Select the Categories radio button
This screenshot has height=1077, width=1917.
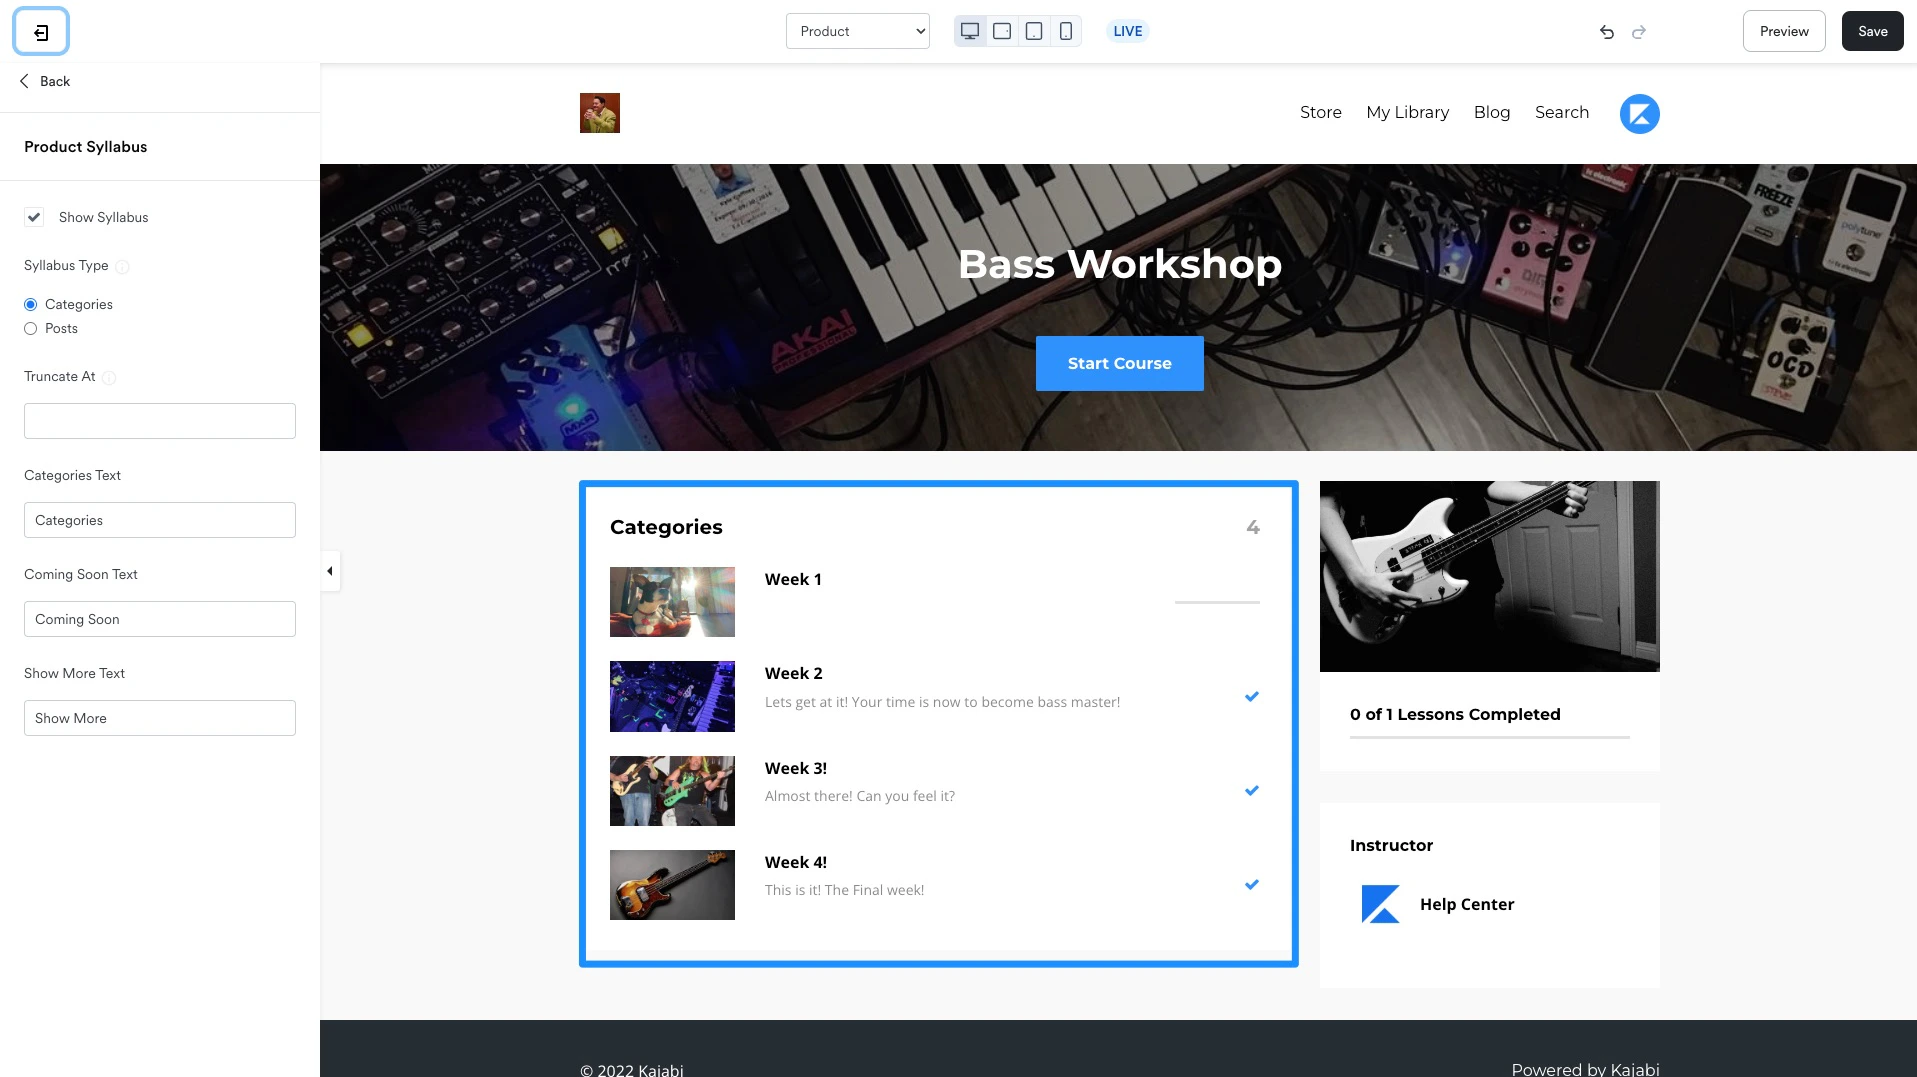[x=30, y=304]
